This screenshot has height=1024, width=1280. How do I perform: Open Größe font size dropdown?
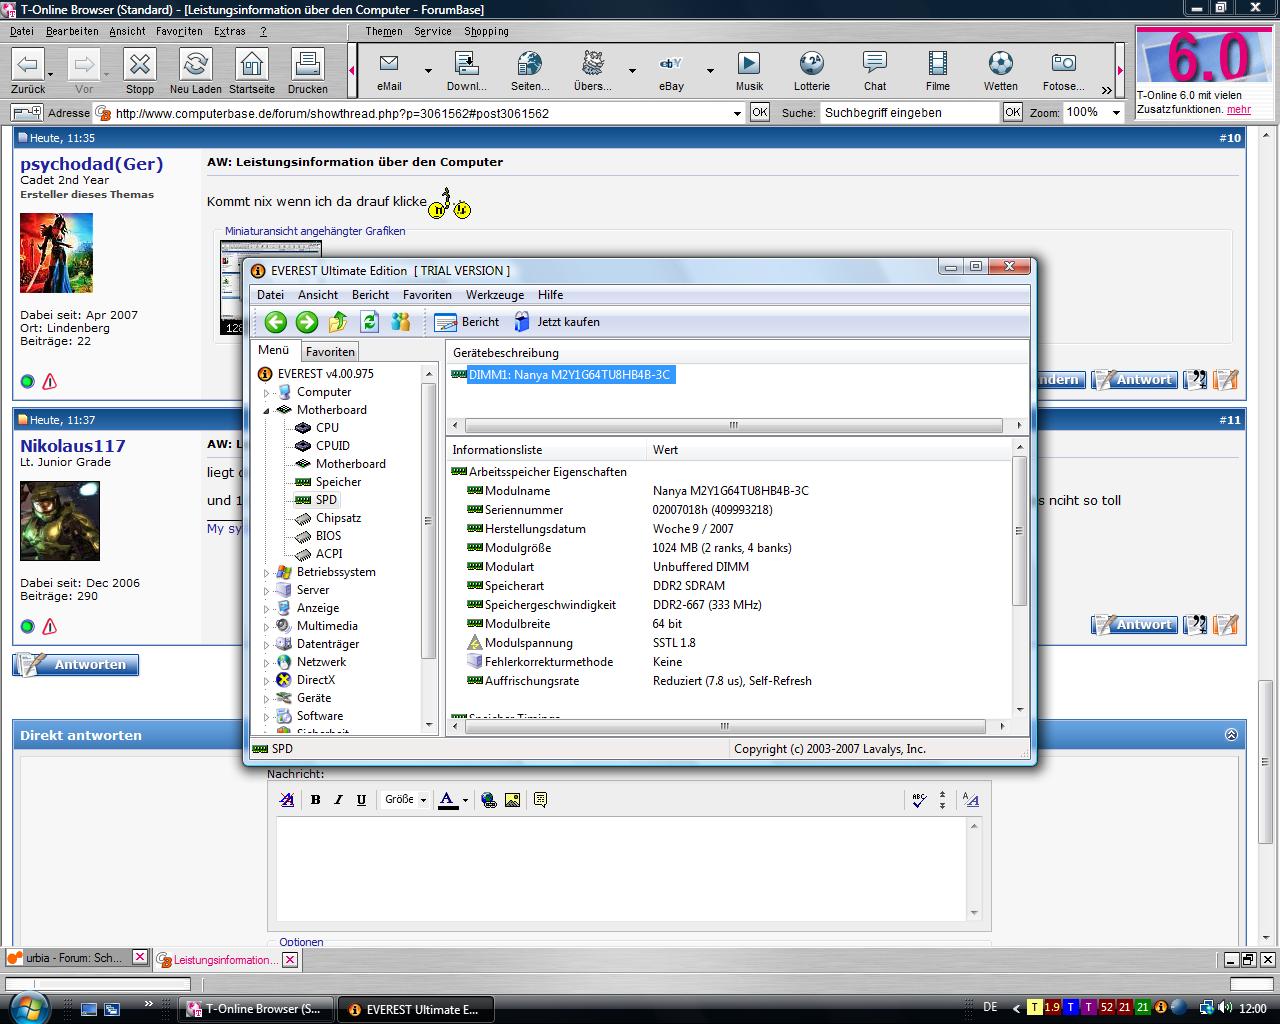405,800
